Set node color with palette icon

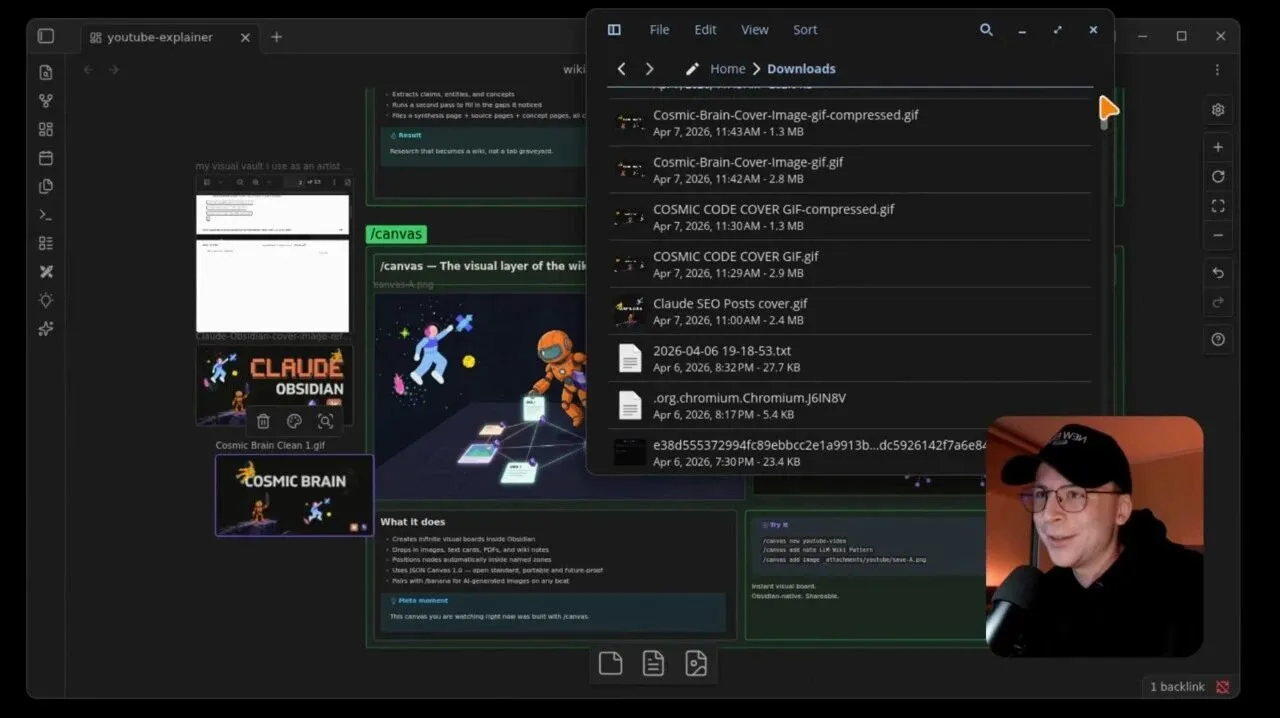[294, 421]
